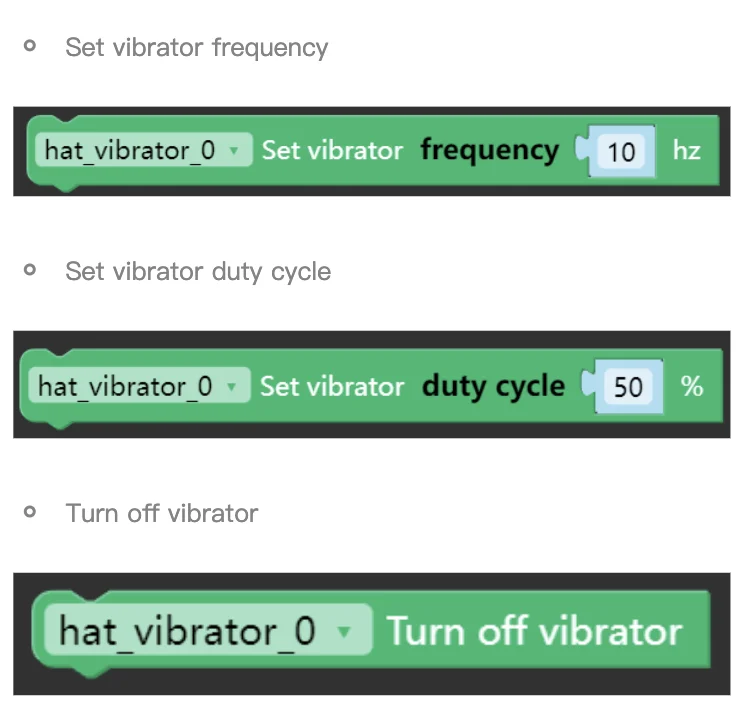Click the "Set vibrator duty cycle" heading text
Viewport: 752px width, 722px height.
pos(198,271)
